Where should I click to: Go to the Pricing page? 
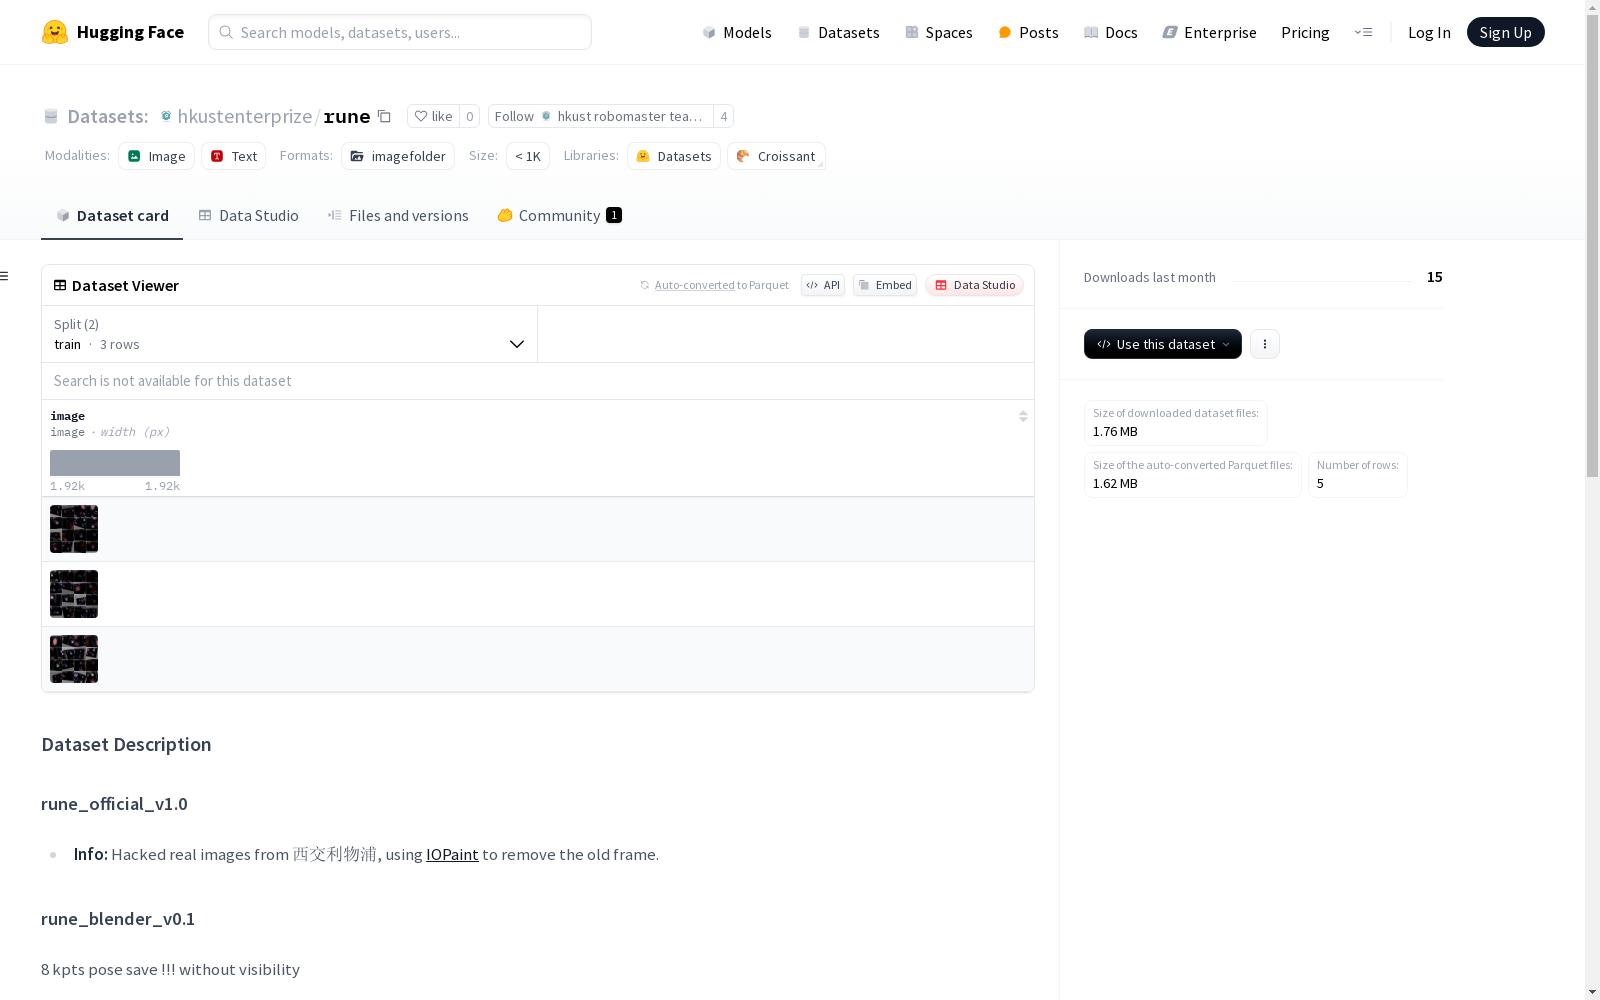[1305, 32]
